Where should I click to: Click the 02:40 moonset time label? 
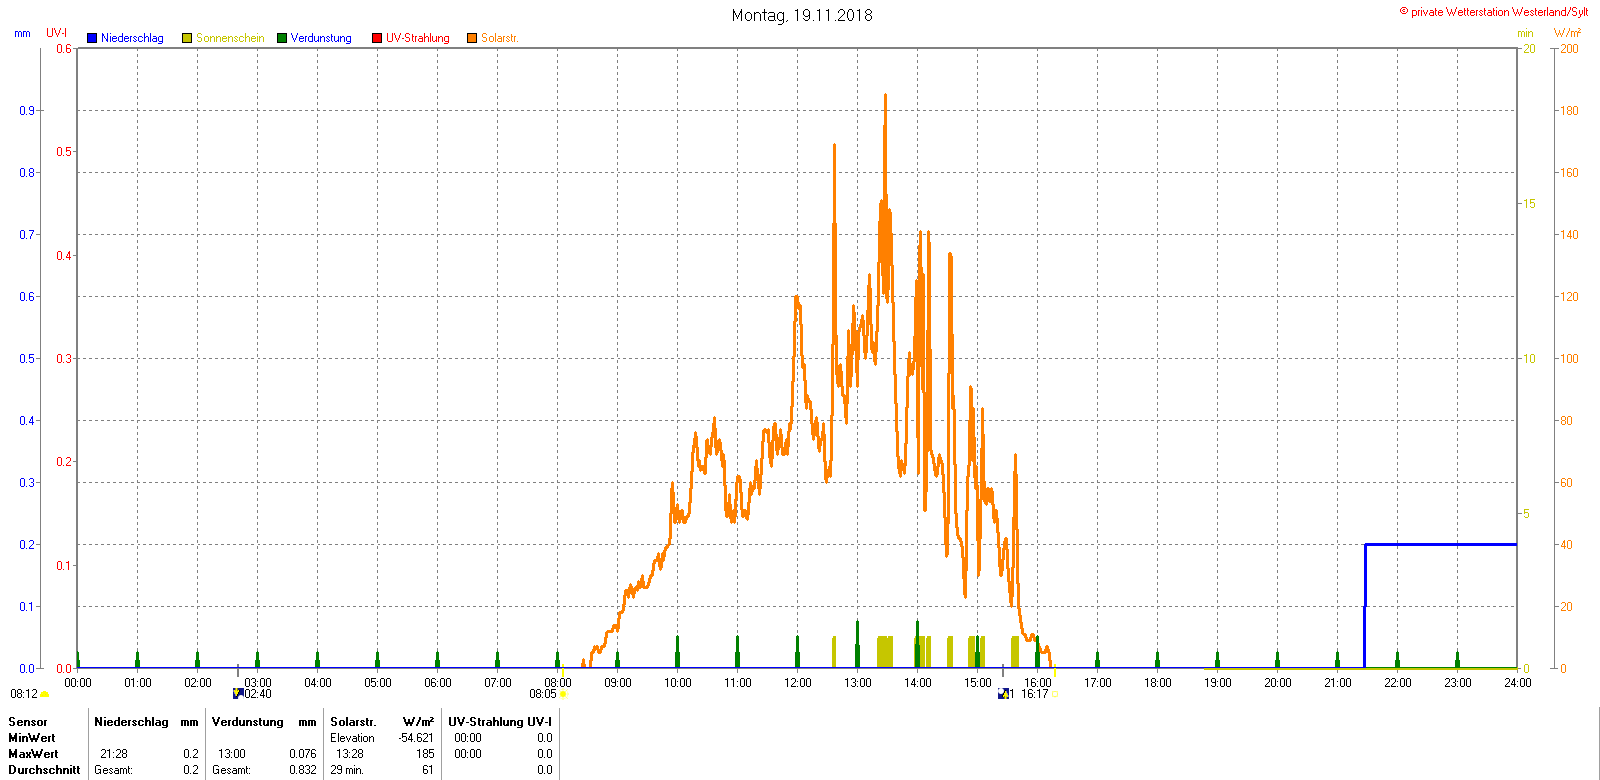pos(258,694)
